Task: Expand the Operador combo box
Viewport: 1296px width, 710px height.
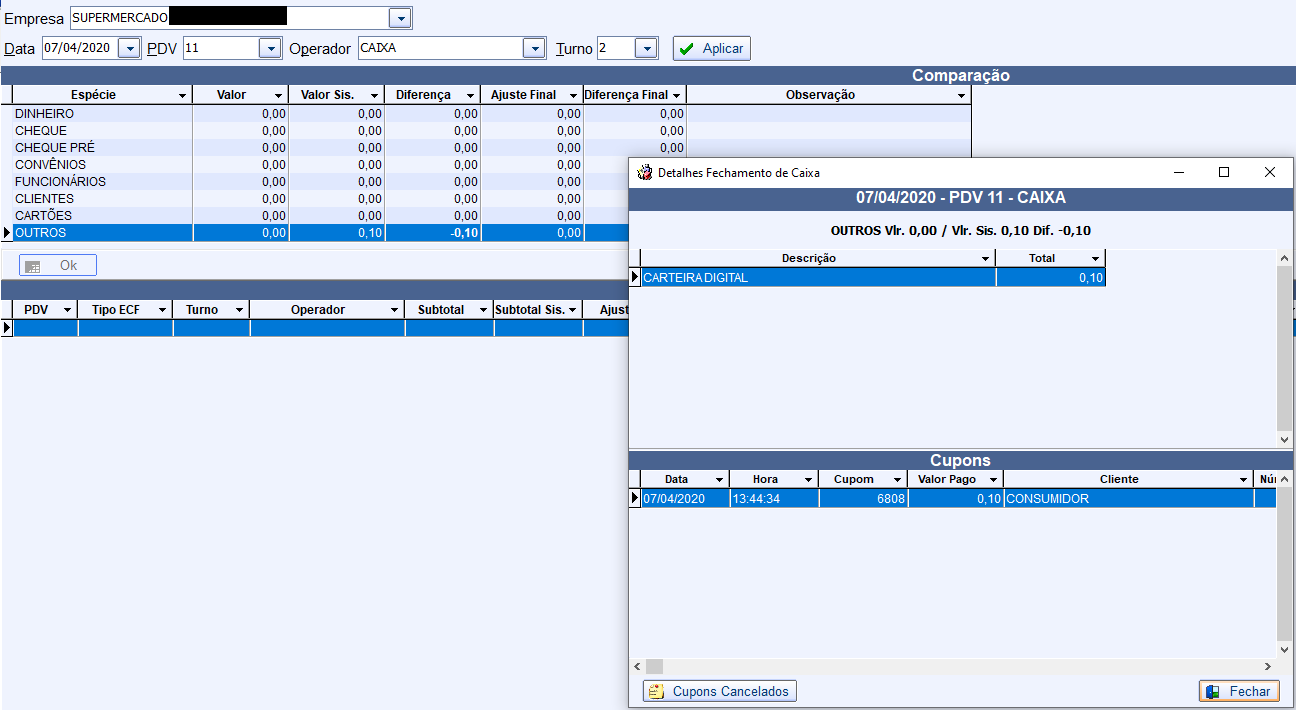Action: click(x=535, y=48)
